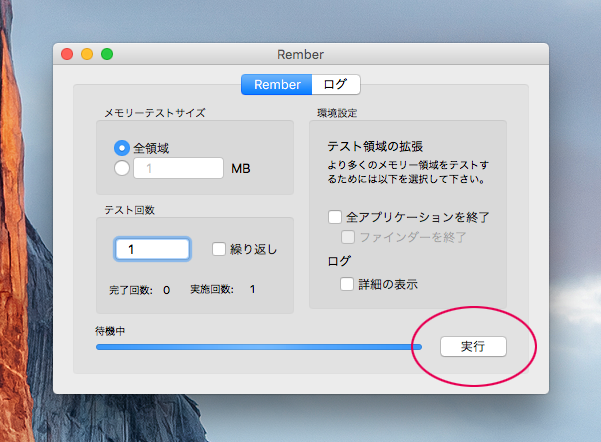Image resolution: width=601 pixels, height=442 pixels.
Task: Check ファインダーを終了 option
Action: [348, 237]
